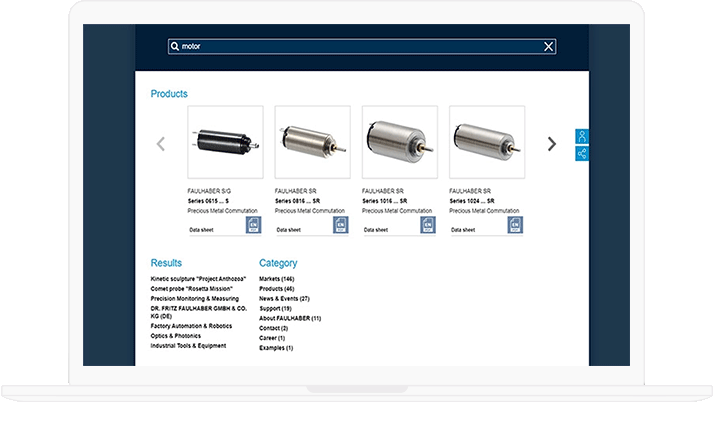Download PDF data sheet for Series 0615 S
715x430 pixels.
click(x=254, y=225)
